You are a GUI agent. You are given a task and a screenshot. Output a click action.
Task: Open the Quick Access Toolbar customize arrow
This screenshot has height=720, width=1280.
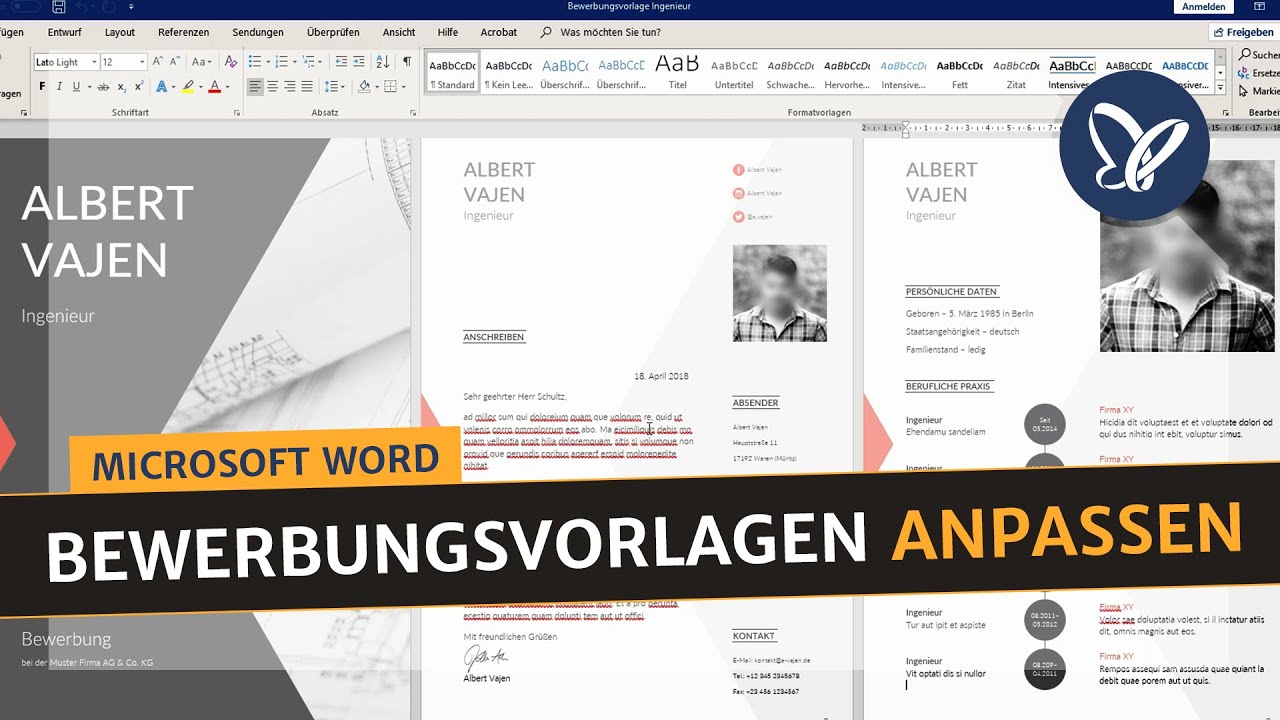(x=131, y=7)
